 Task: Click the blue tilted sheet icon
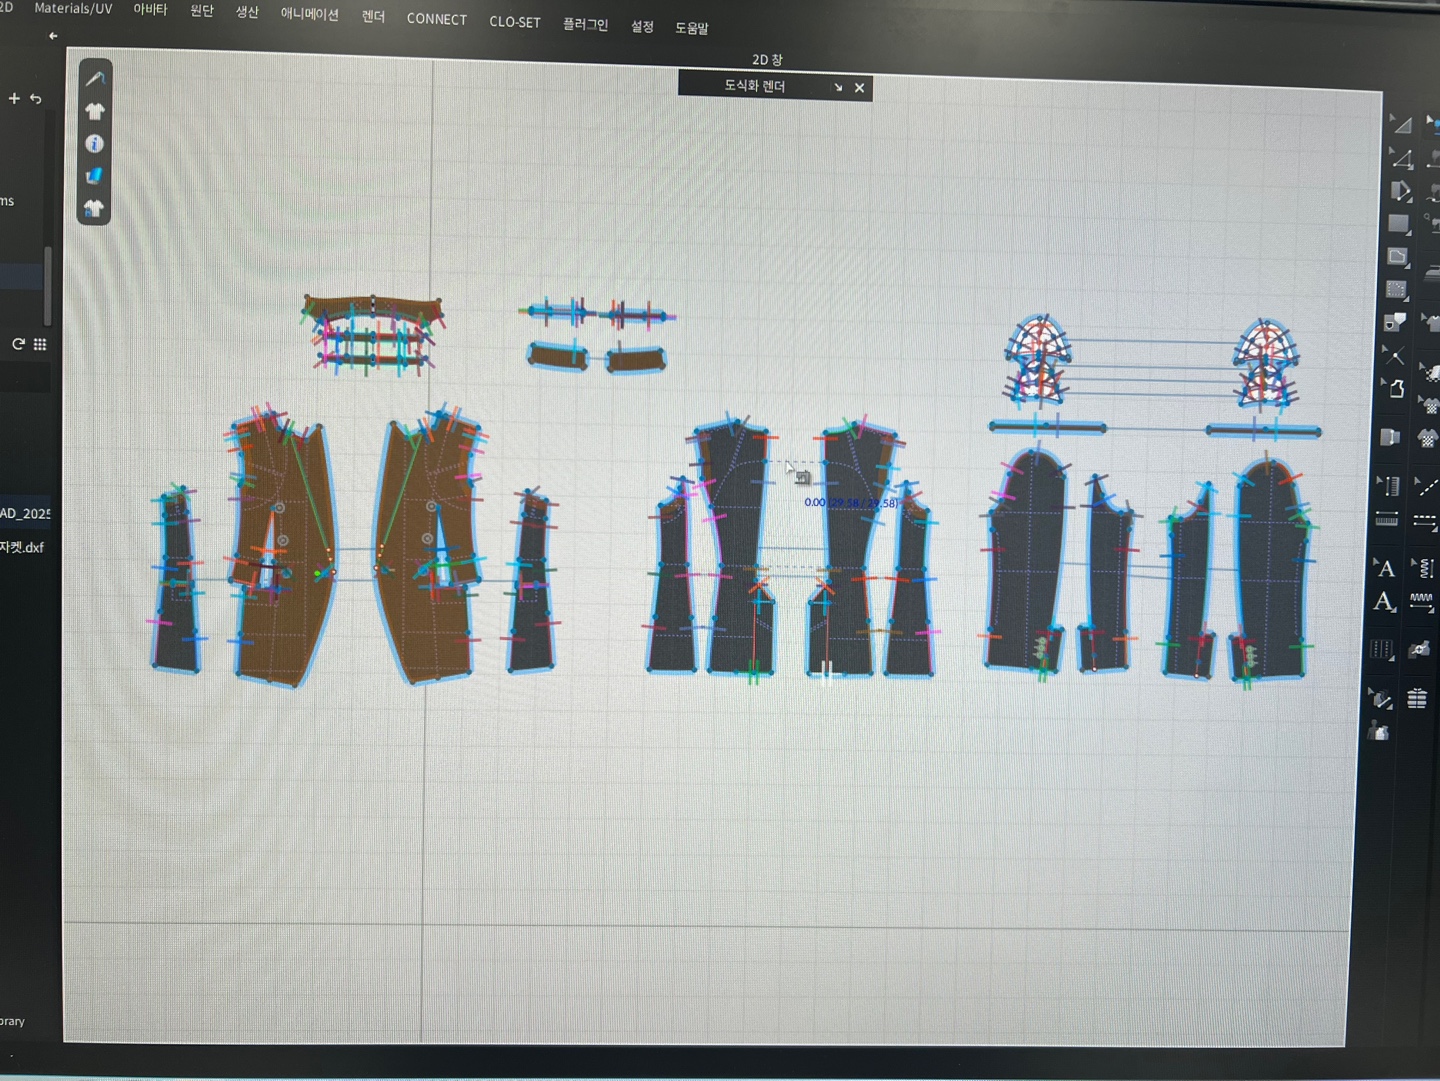pyautogui.click(x=94, y=176)
